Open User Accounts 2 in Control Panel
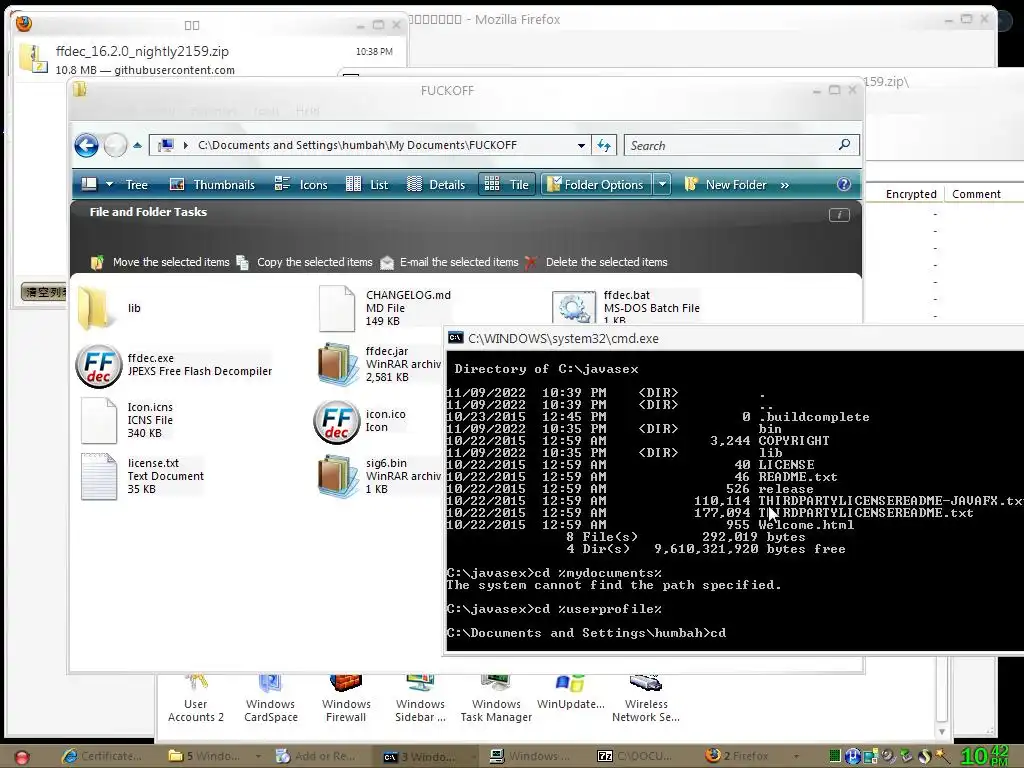Screen dimensions: 1024x768 pos(195,699)
